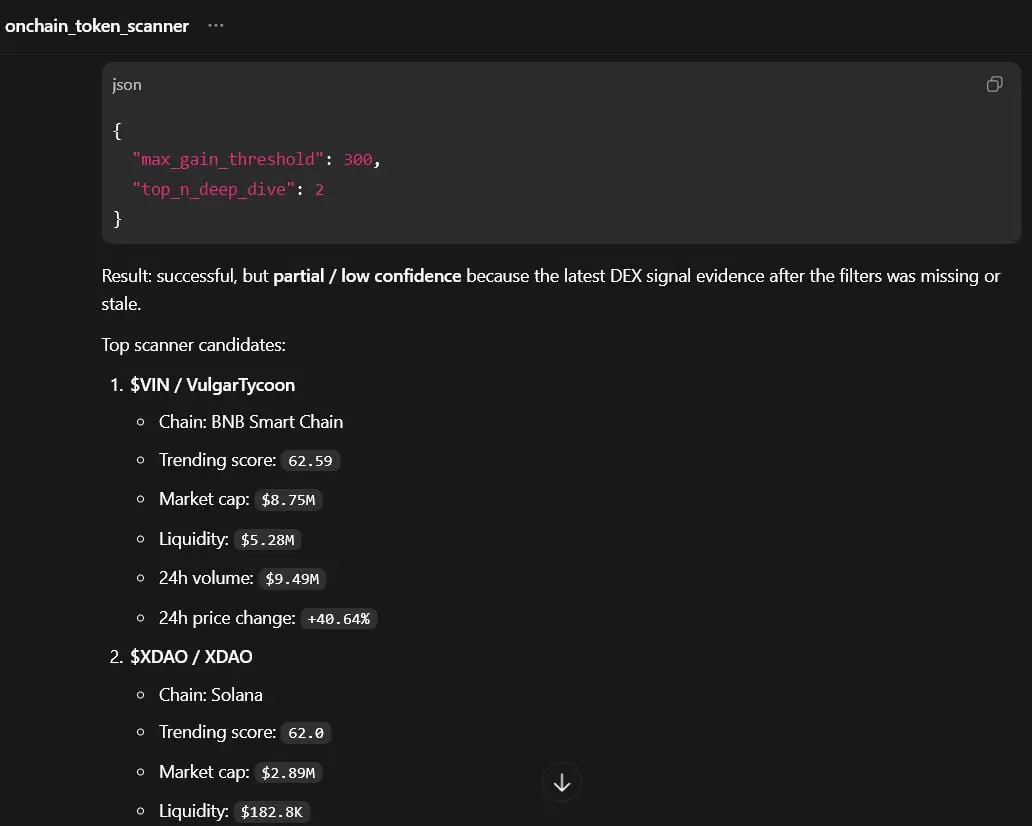1032x826 pixels.
Task: Click the 62.59 trending score chip
Action: click(x=310, y=461)
